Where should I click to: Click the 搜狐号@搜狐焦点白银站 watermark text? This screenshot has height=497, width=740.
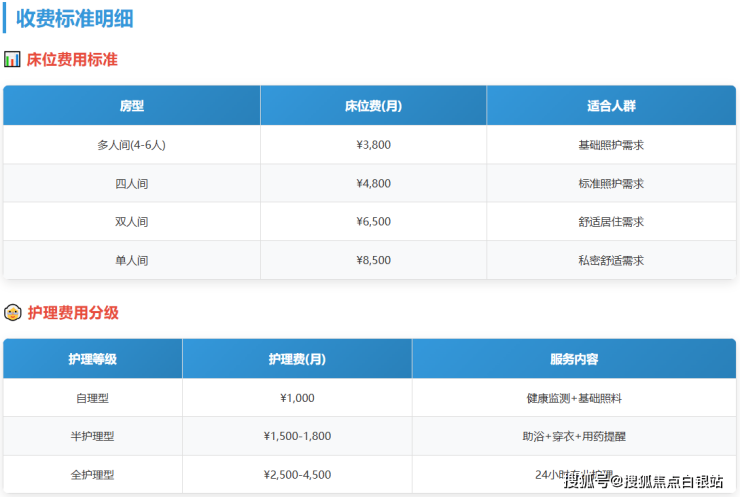click(643, 482)
